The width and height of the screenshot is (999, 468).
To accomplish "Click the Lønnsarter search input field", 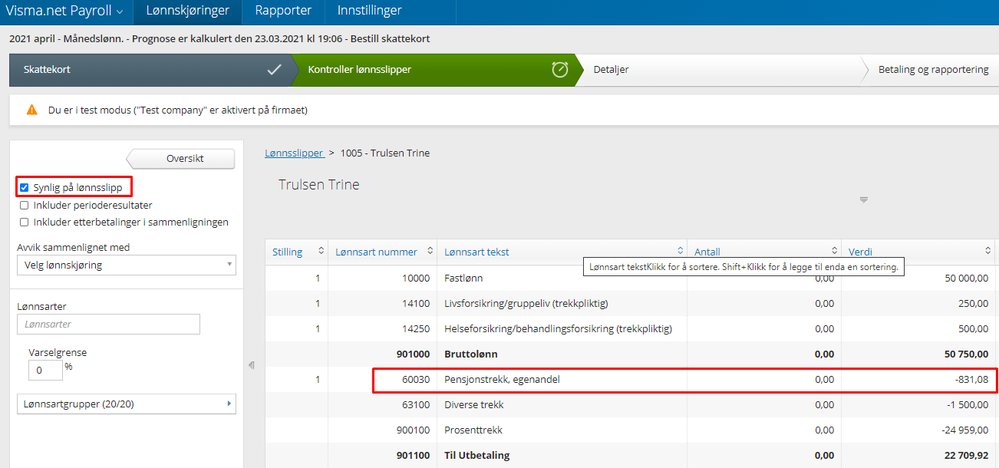I will pyautogui.click(x=108, y=324).
